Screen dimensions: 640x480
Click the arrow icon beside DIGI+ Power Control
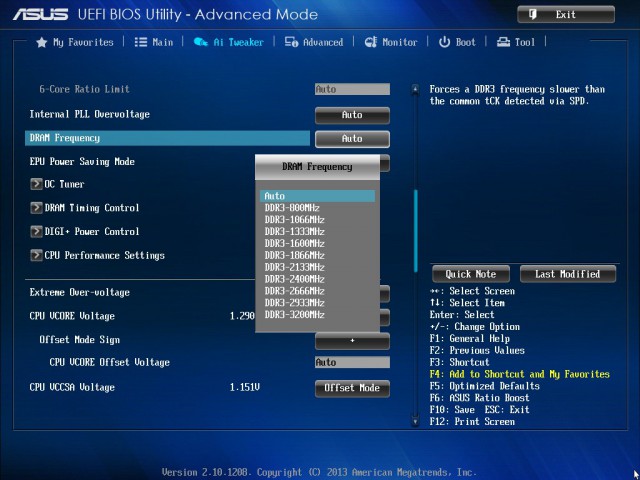[36, 231]
